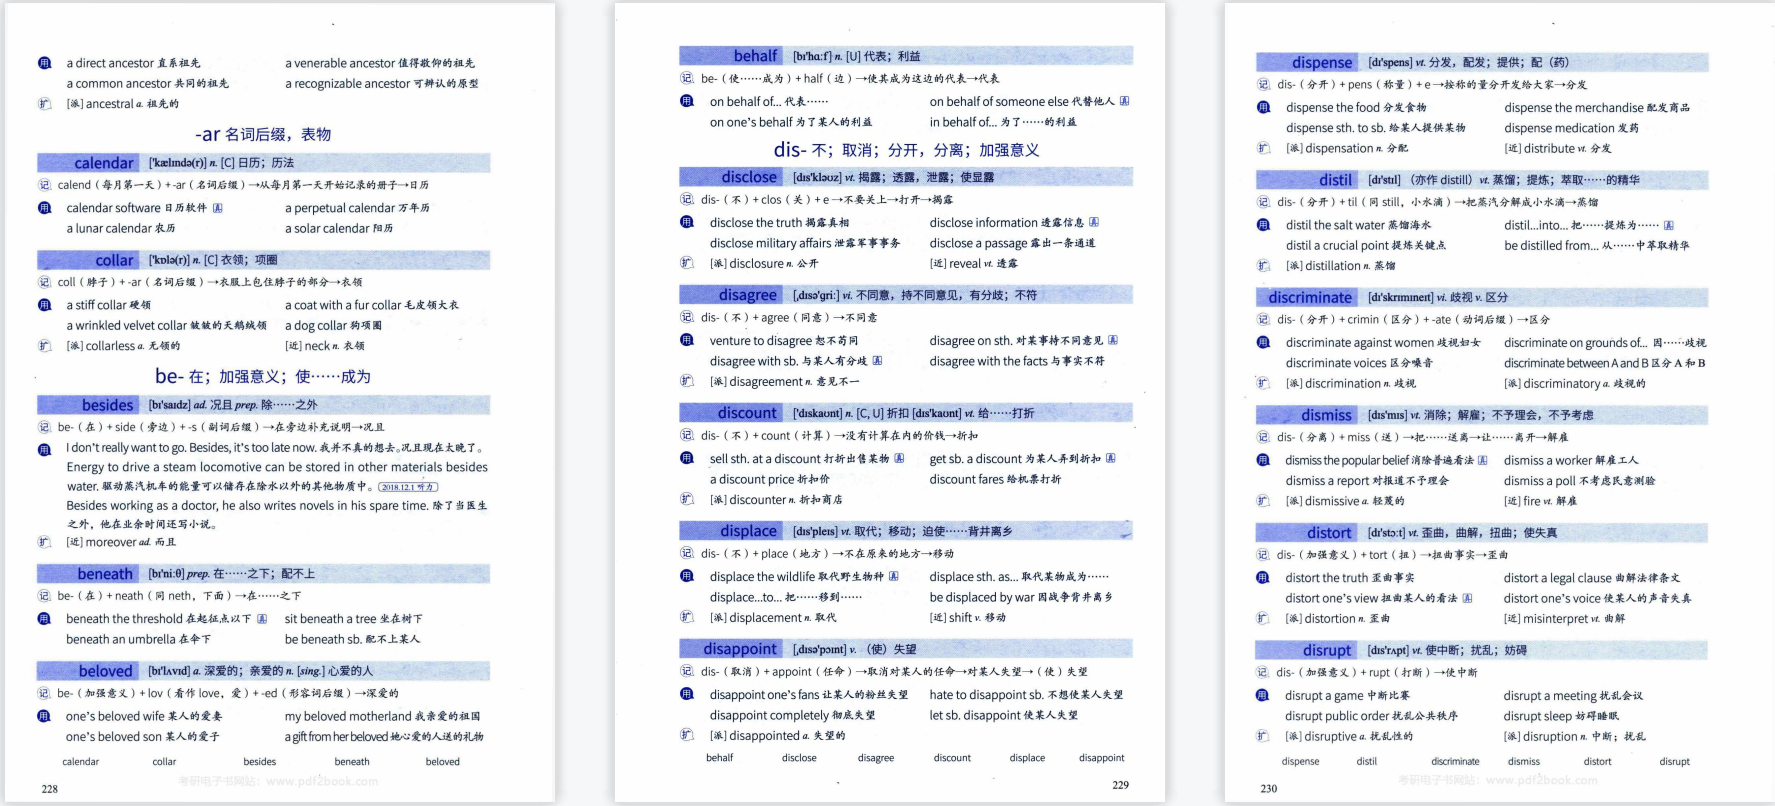Click the phrase 'sit beneath a tree'

click(x=330, y=619)
